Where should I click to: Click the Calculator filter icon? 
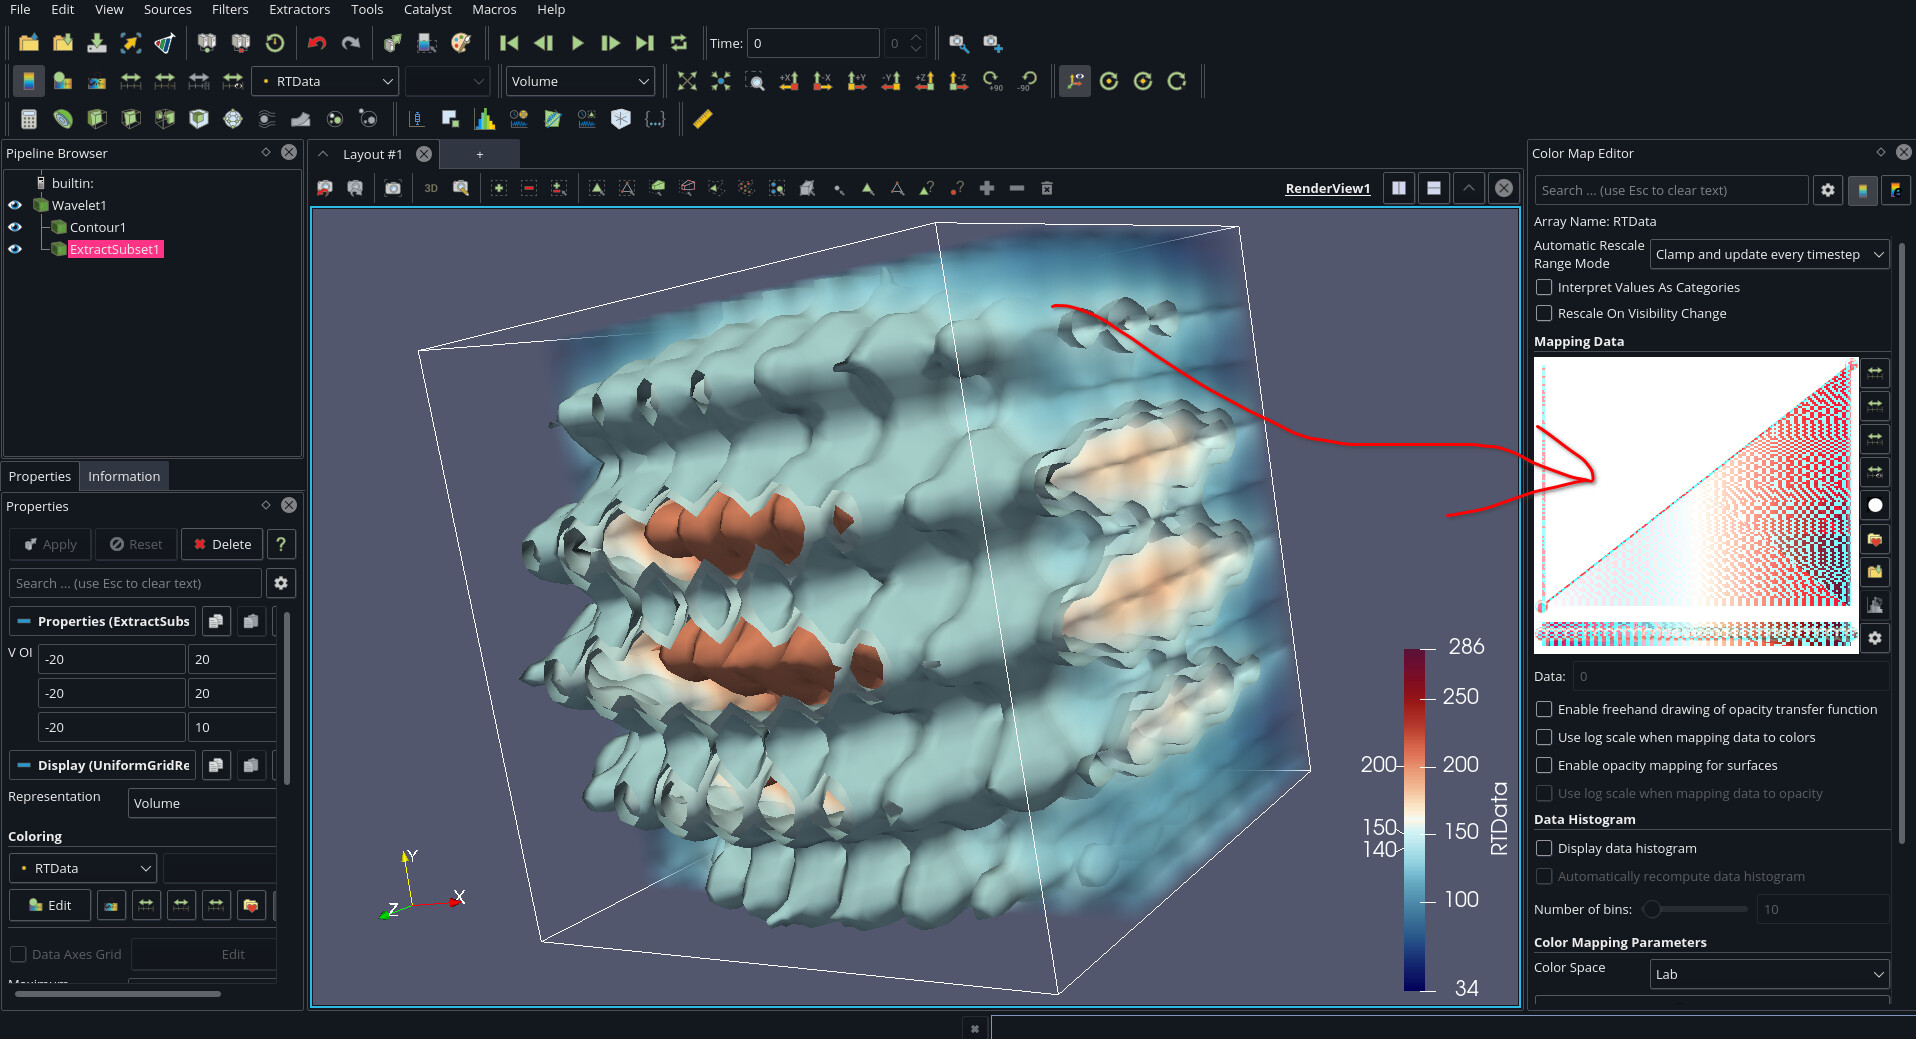click(29, 119)
